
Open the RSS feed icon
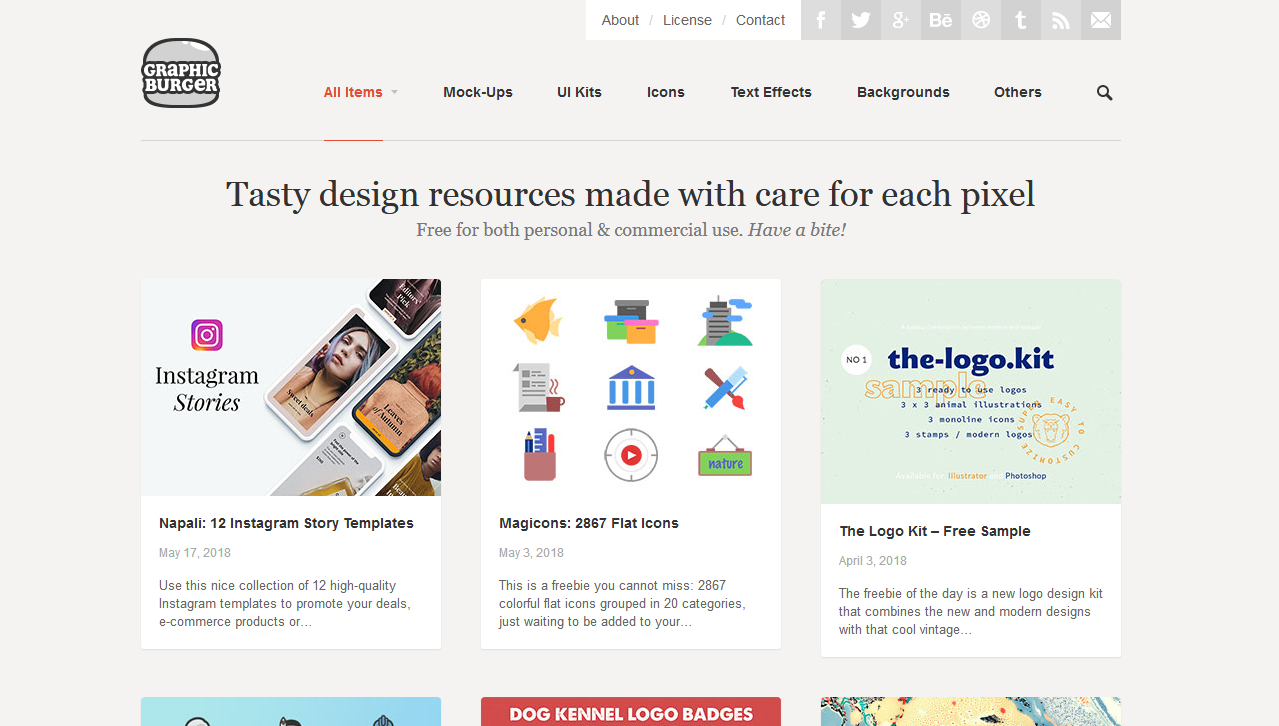1061,20
